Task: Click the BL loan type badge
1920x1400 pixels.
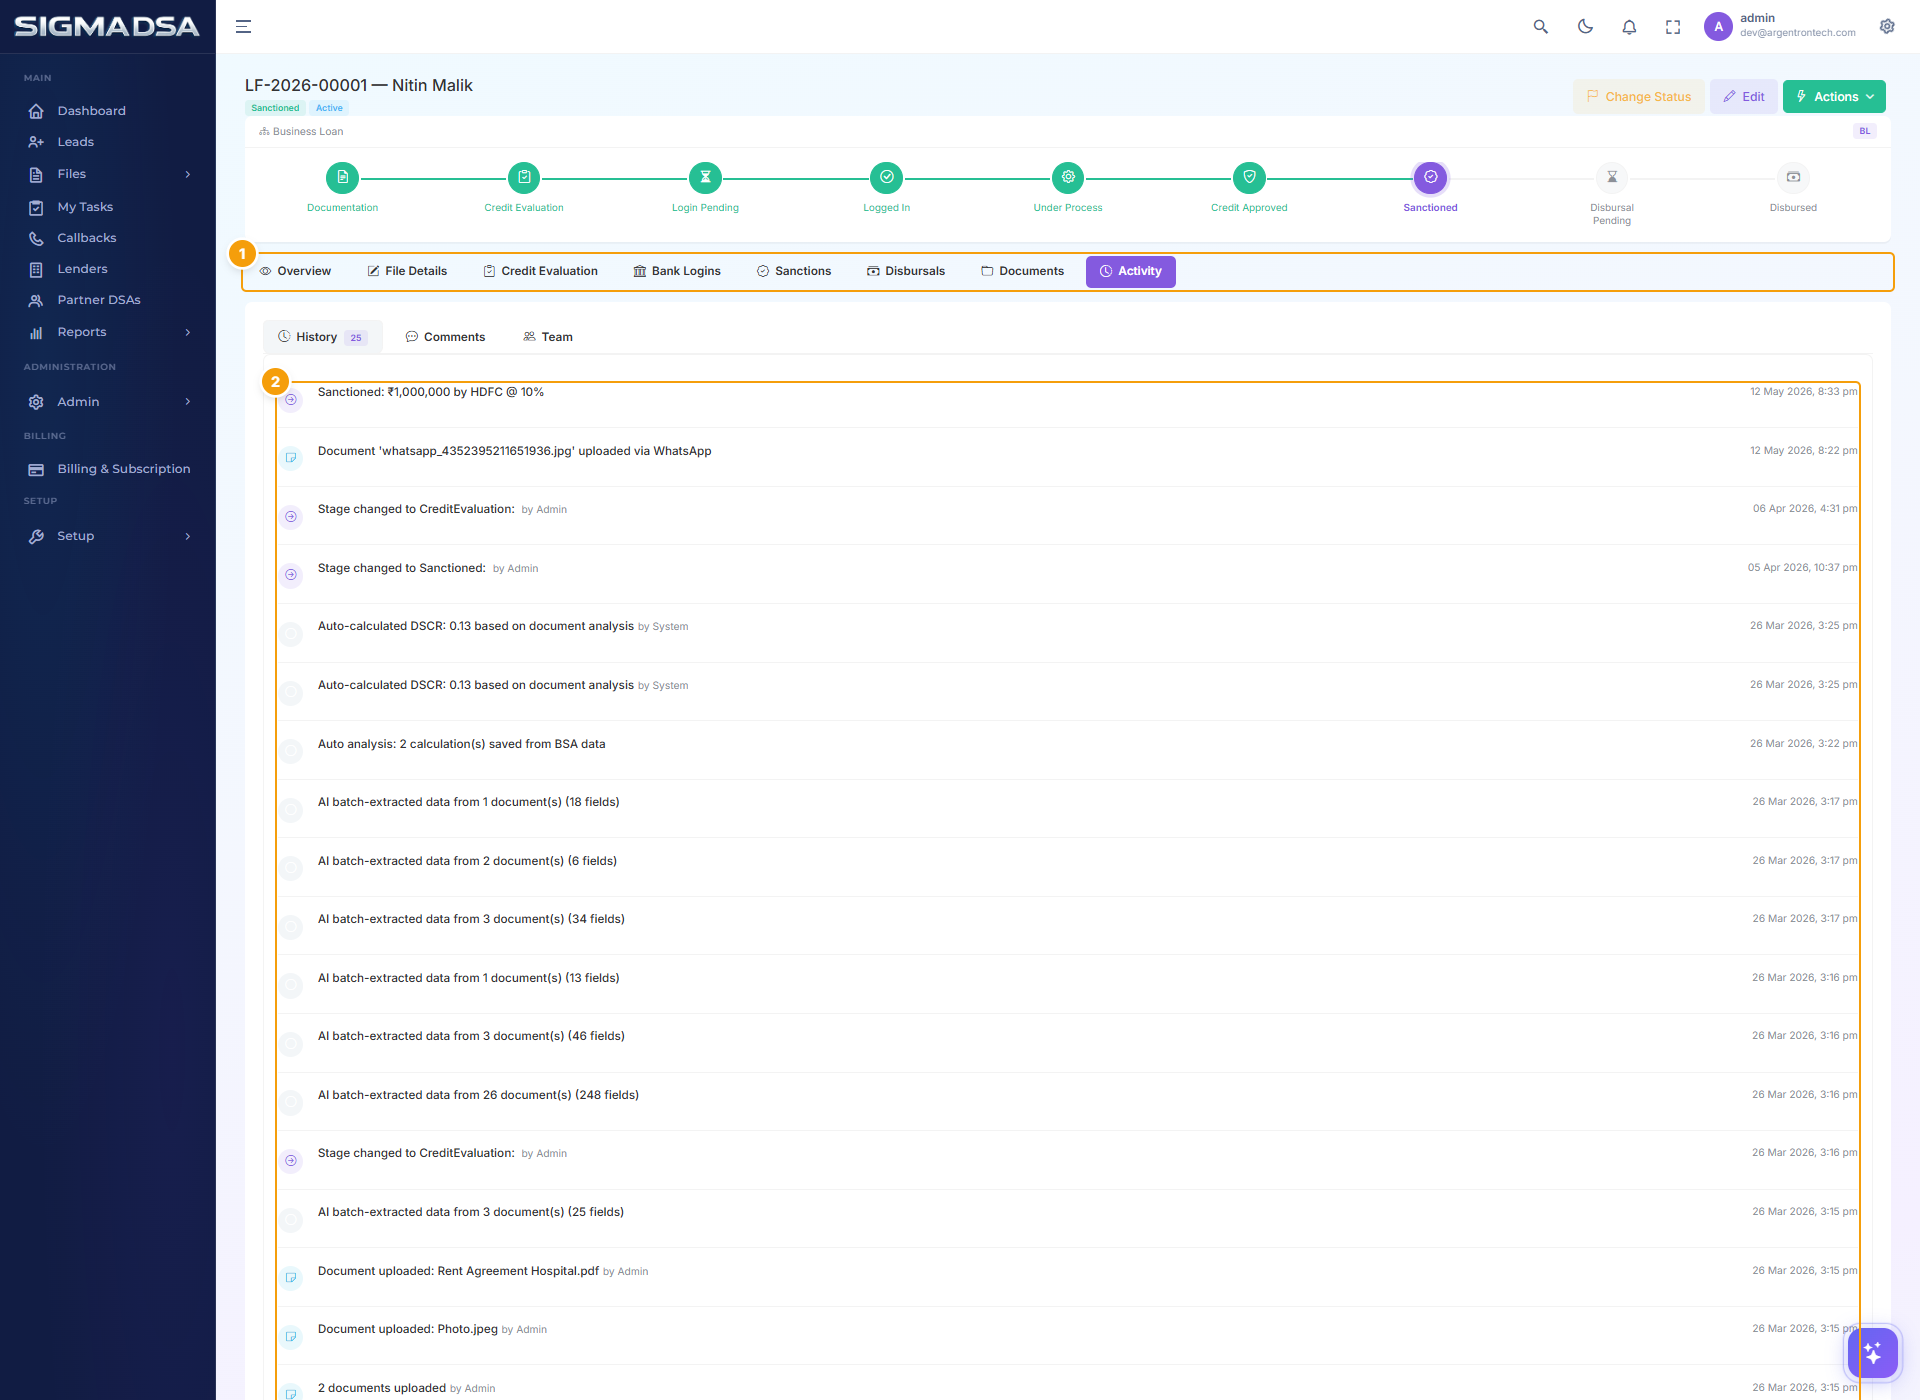Action: (x=1865, y=131)
